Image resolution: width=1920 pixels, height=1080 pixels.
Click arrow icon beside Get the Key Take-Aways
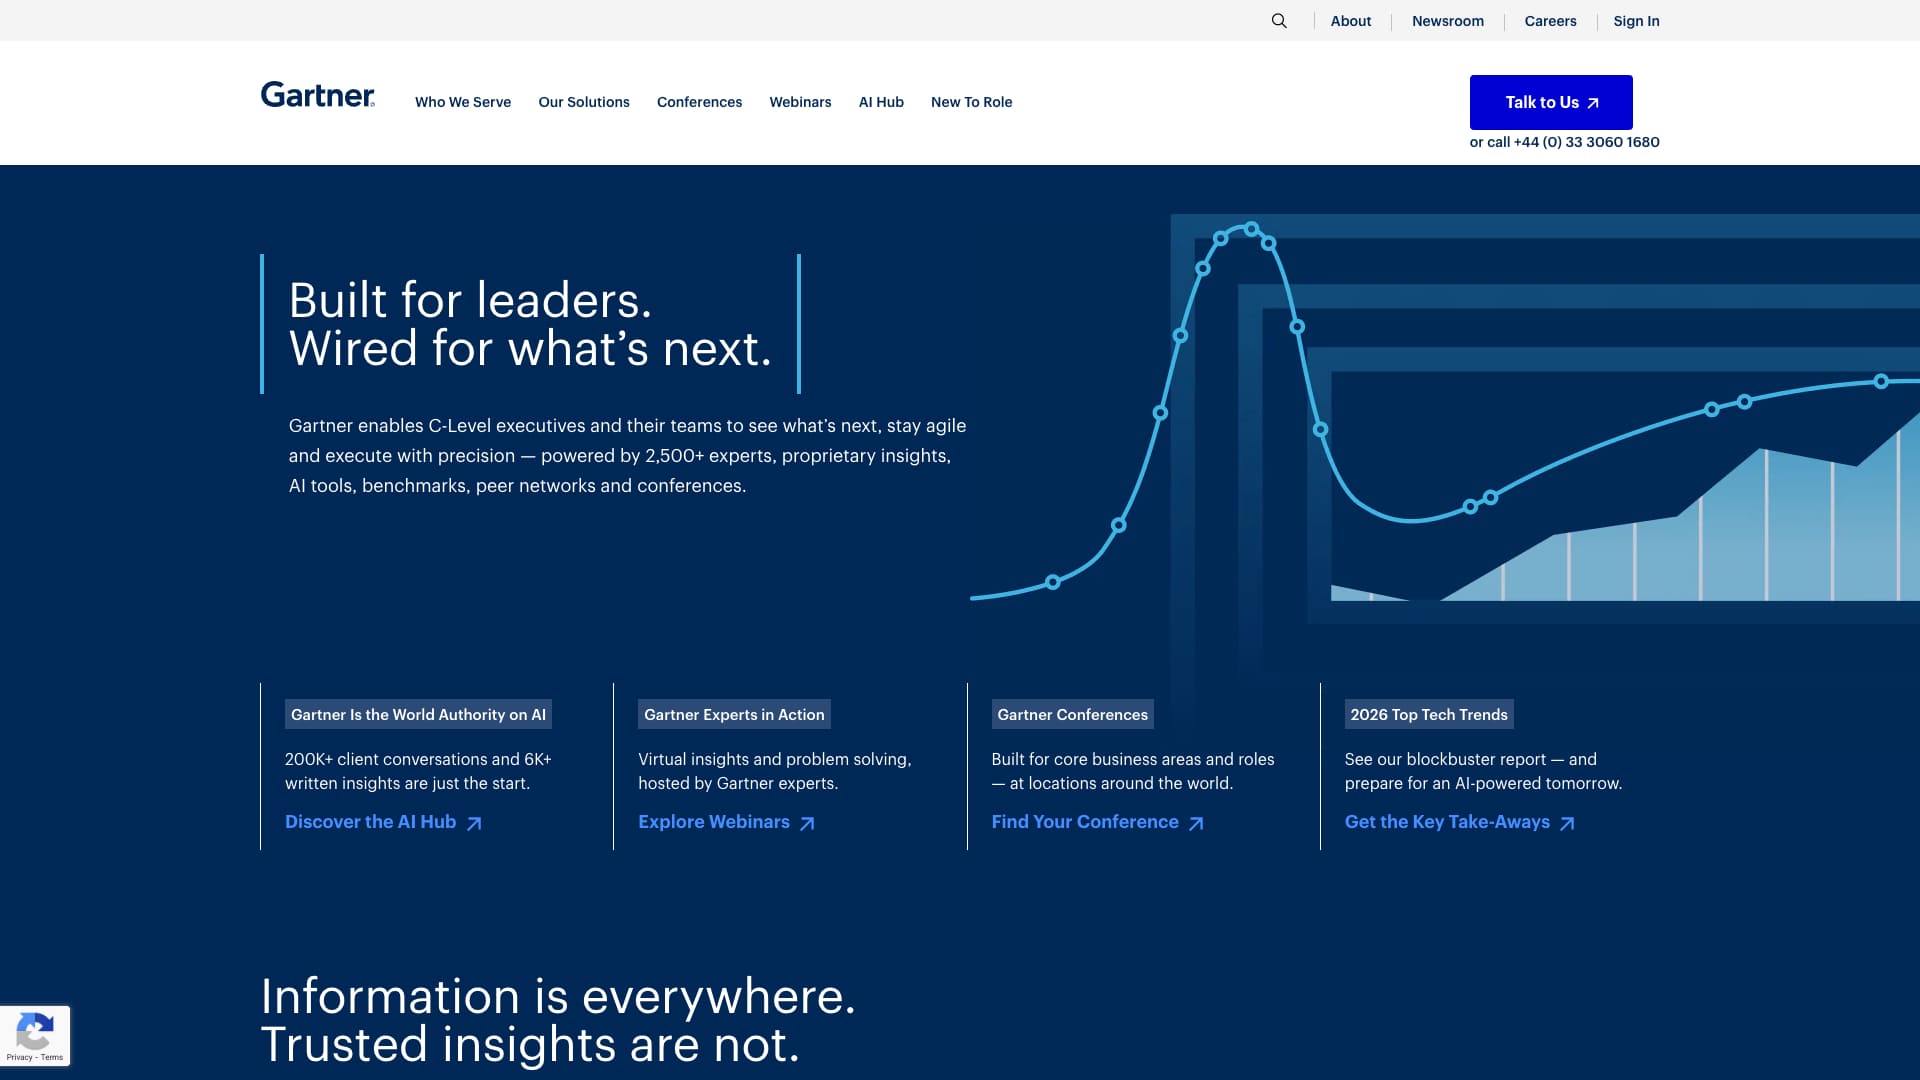pos(1567,823)
